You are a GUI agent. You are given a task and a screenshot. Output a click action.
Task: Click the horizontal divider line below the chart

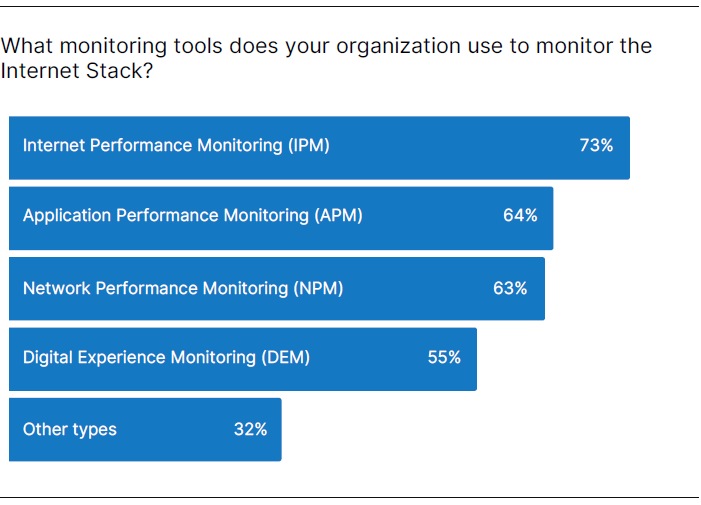click(x=350, y=497)
